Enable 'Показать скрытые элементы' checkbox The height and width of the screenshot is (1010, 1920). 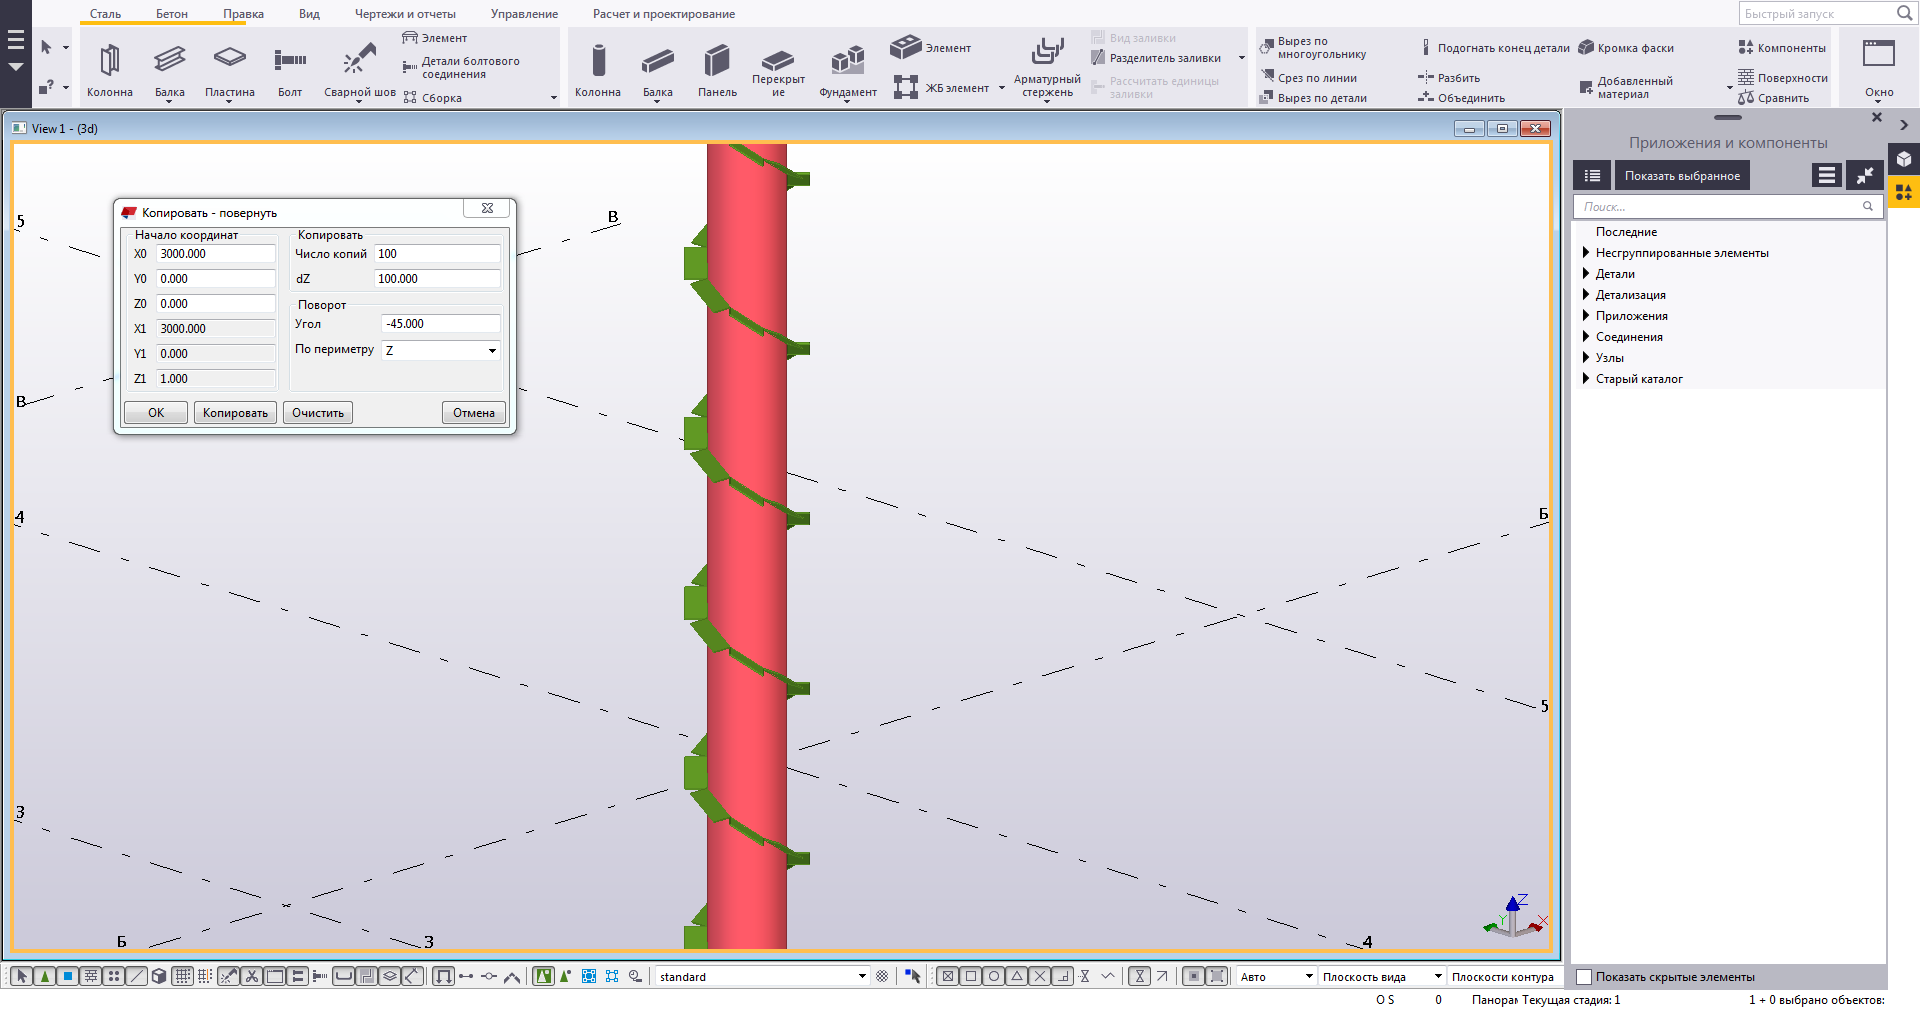tap(1584, 977)
